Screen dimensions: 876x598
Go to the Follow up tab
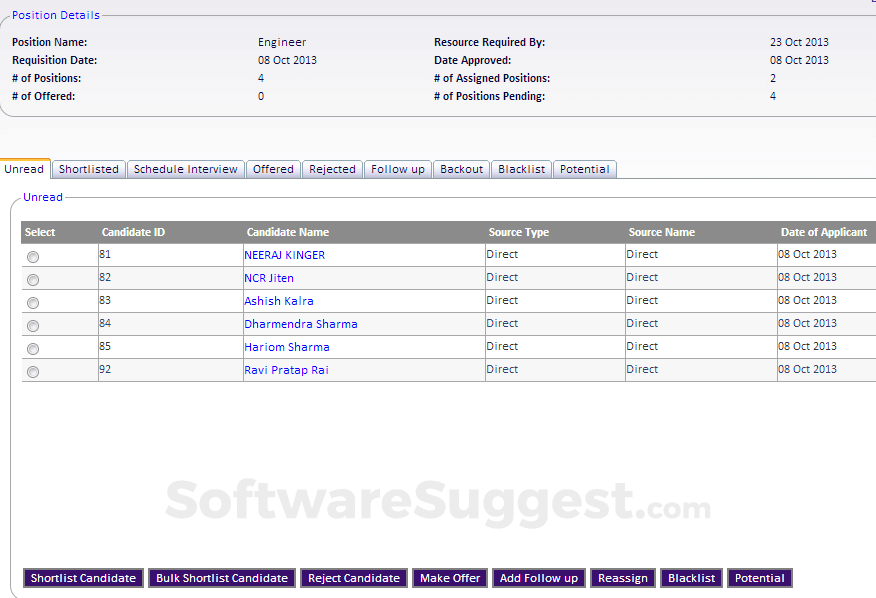point(398,169)
